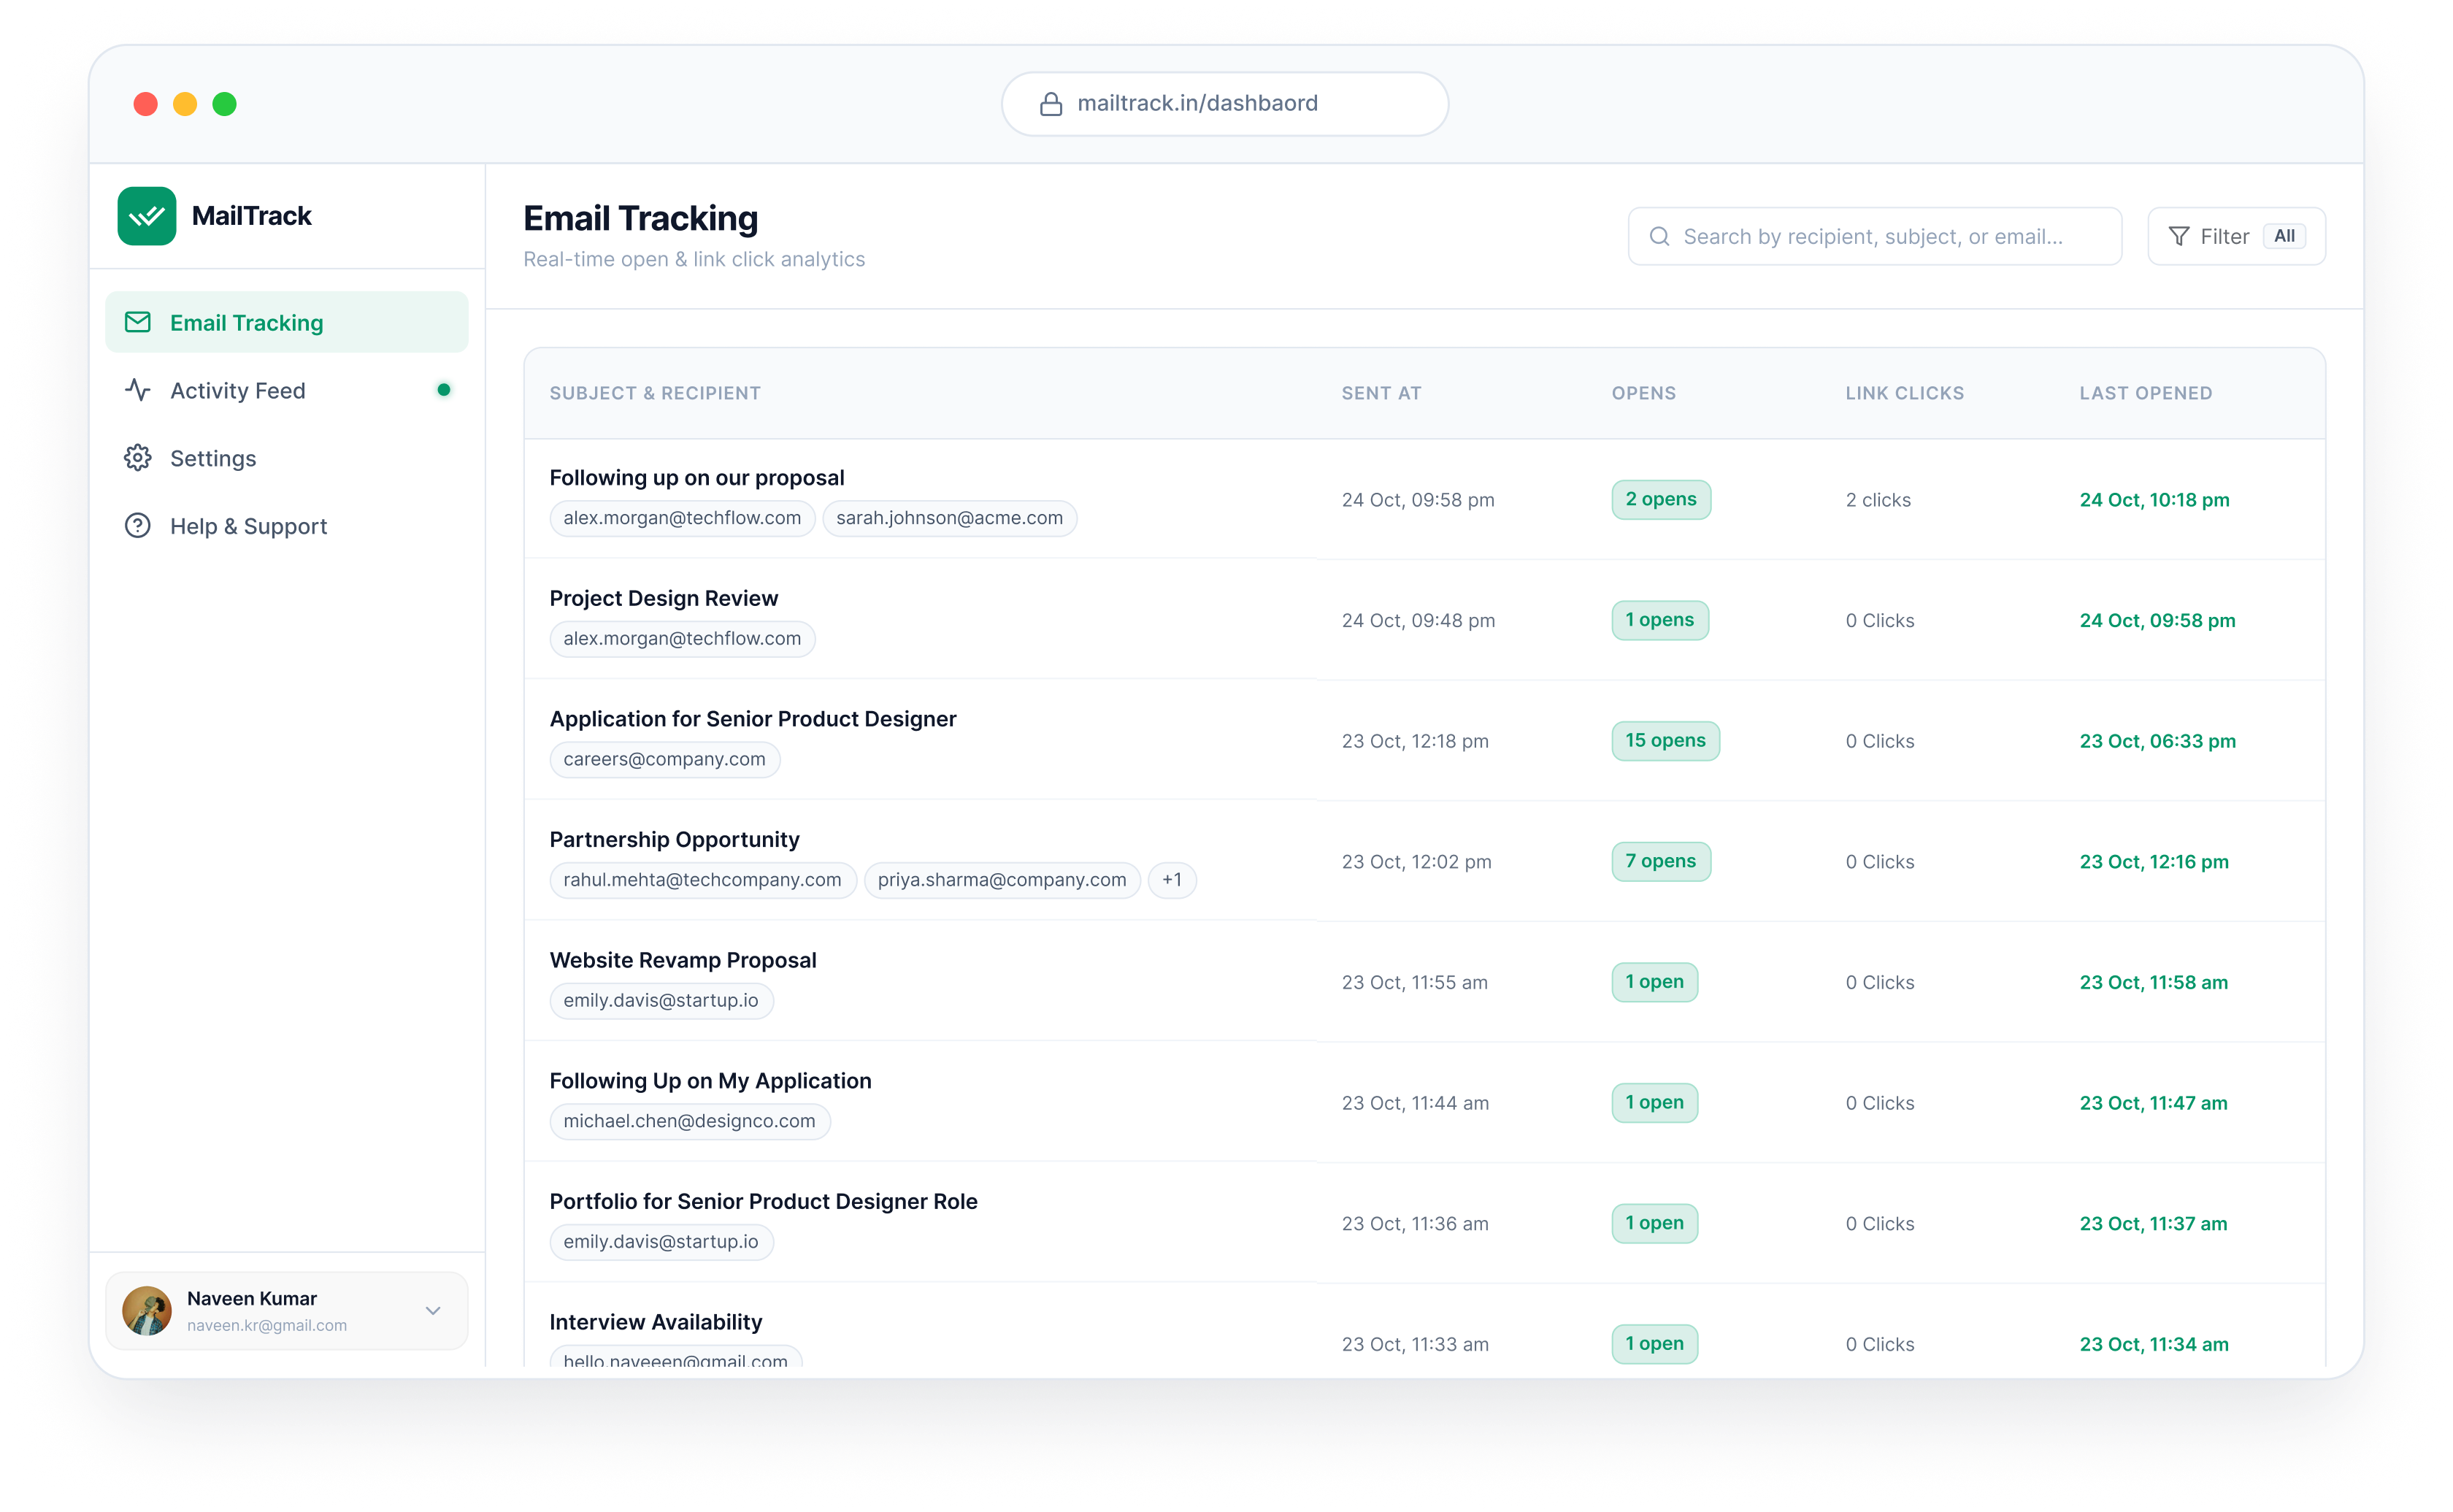Click the LAST OPENED column header

[x=2145, y=393]
